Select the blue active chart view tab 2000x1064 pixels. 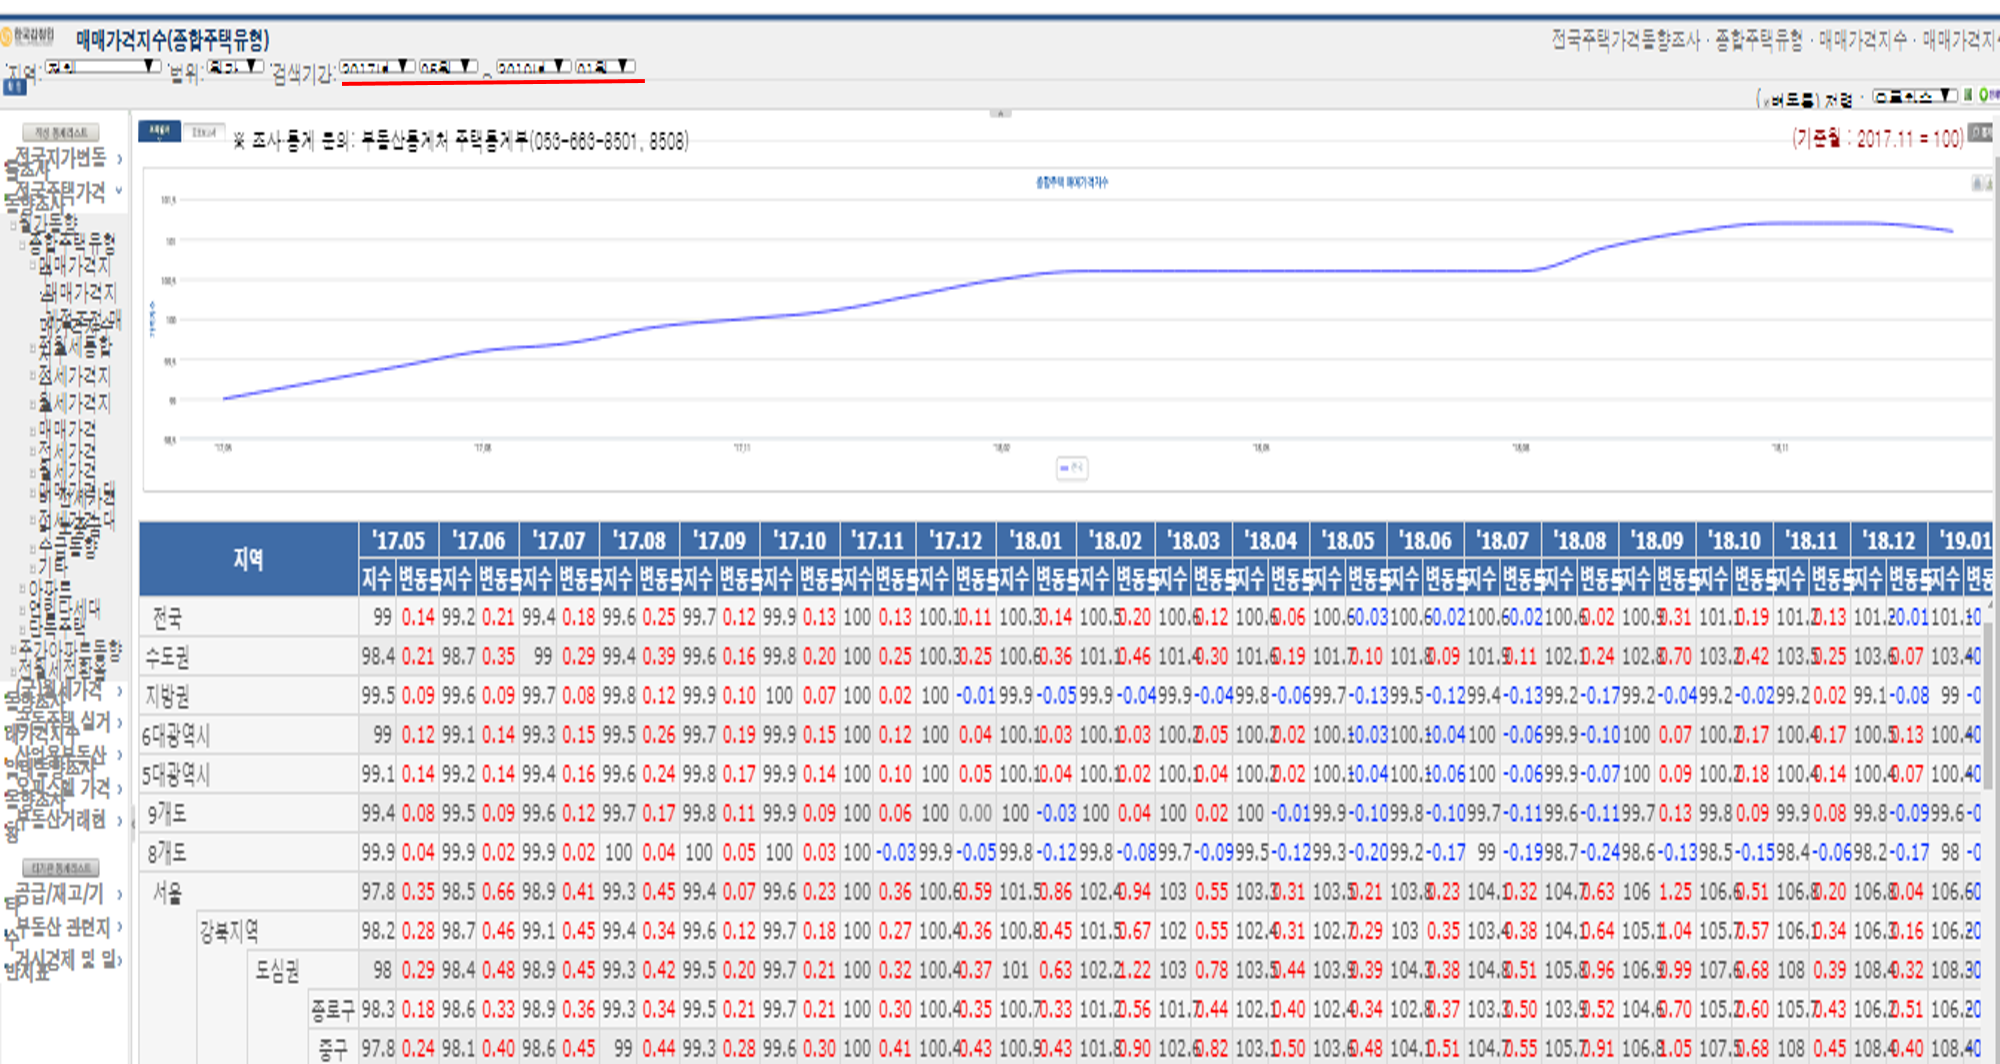(159, 132)
